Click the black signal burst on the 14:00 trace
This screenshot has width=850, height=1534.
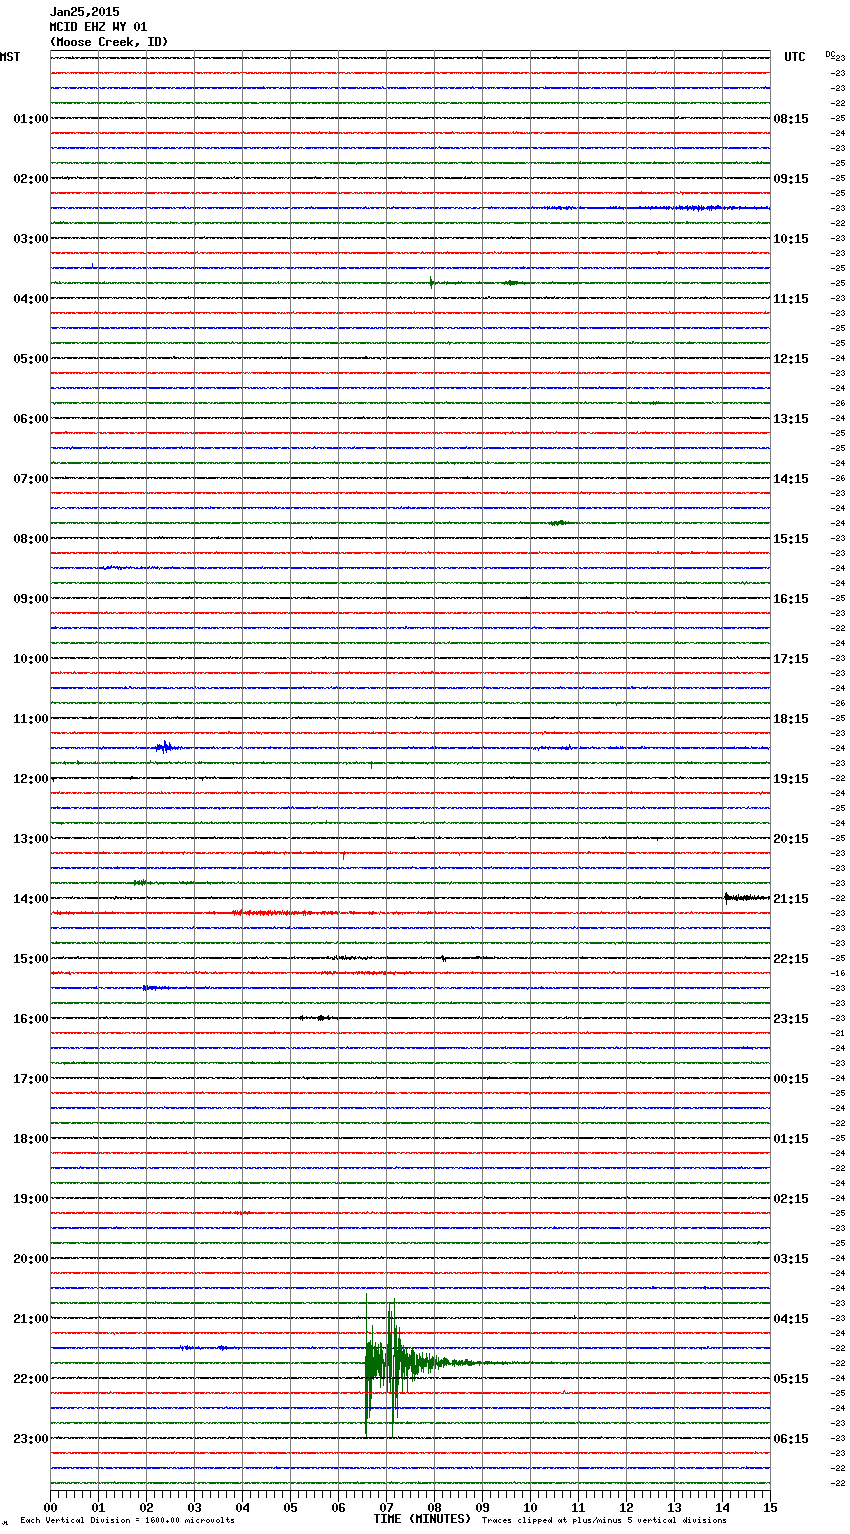746,898
